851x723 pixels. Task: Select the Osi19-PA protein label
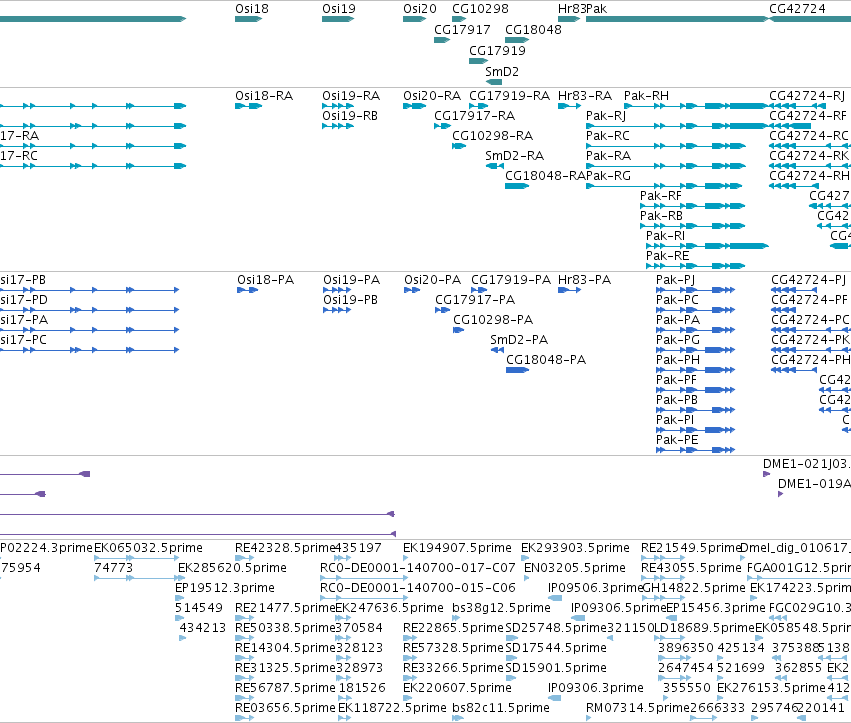click(x=351, y=280)
